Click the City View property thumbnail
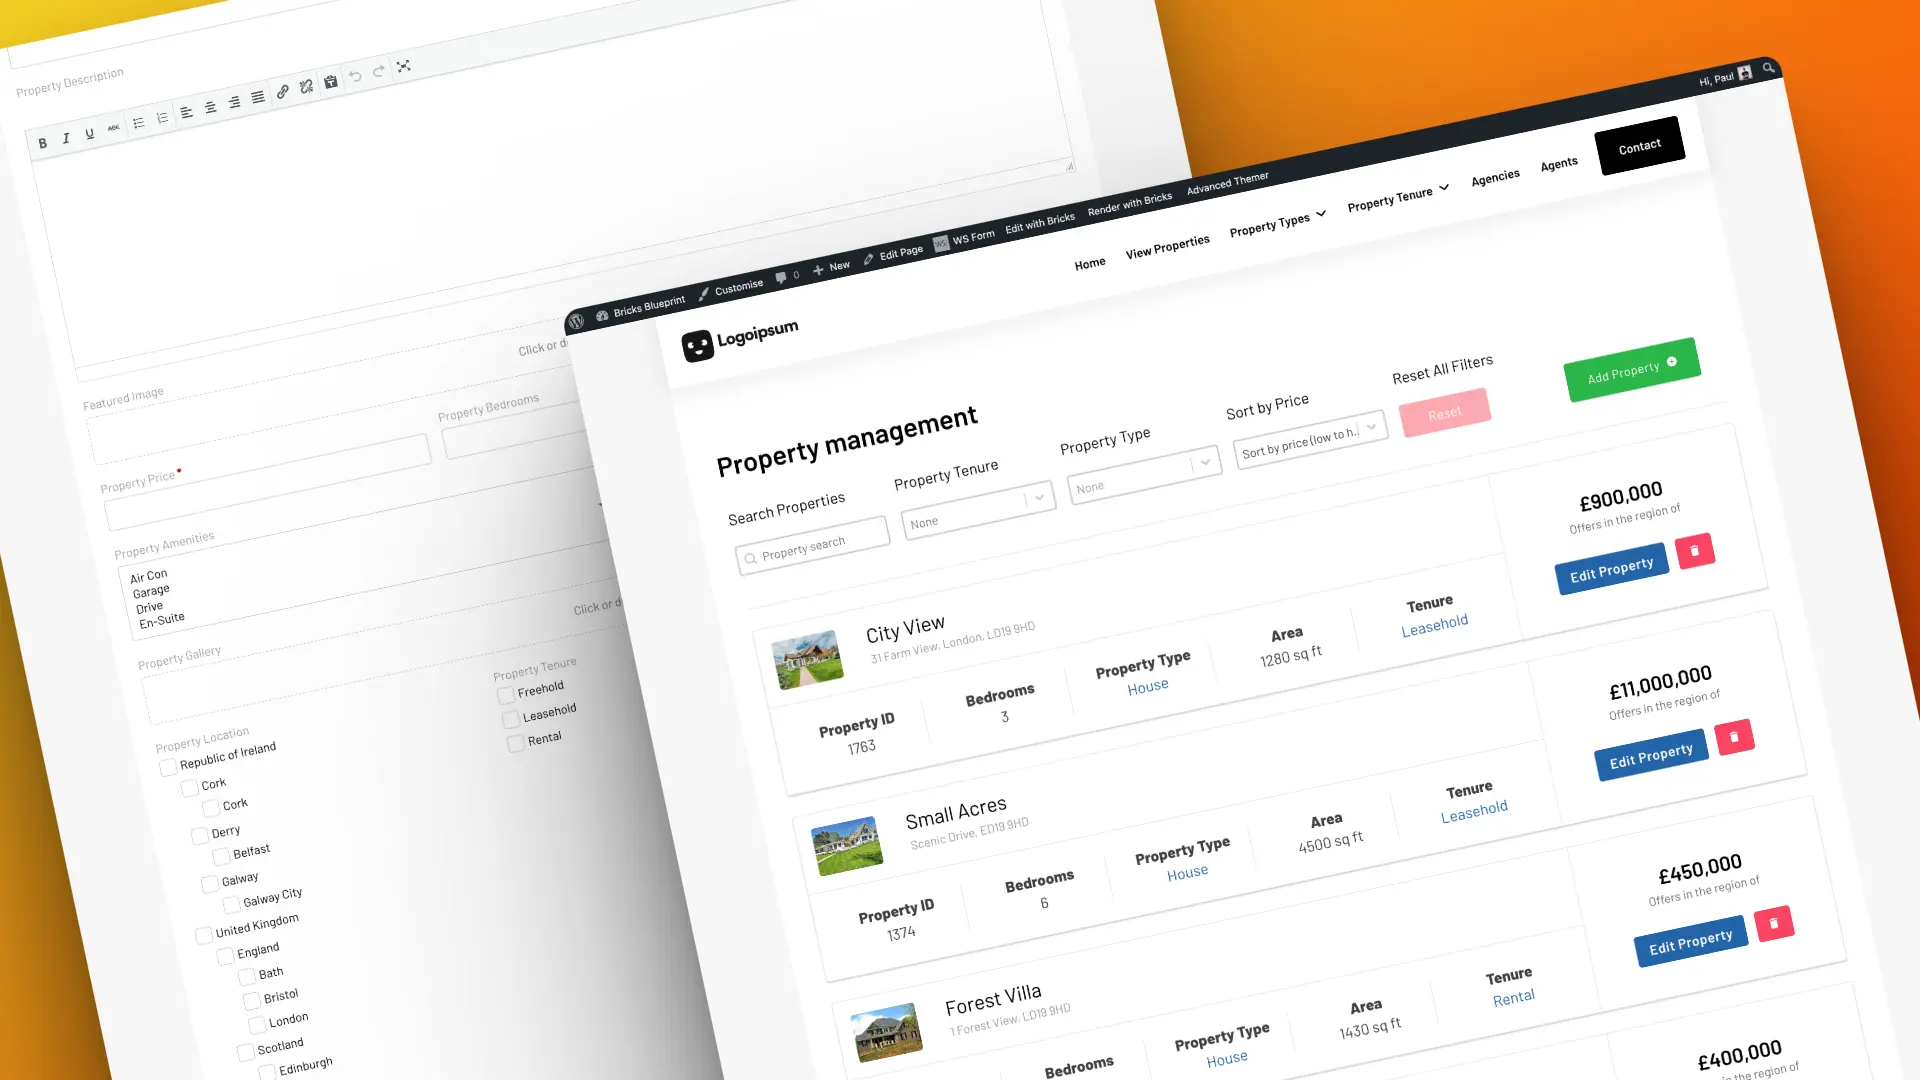1920x1080 pixels. tap(806, 657)
